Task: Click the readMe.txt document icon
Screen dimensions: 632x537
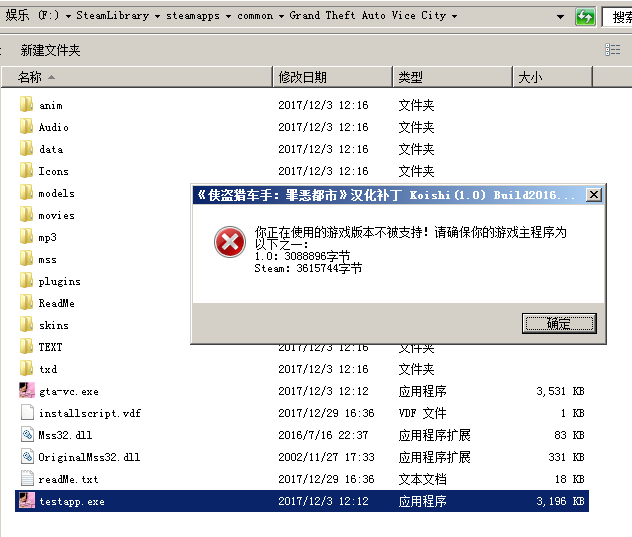Action: click(27, 479)
